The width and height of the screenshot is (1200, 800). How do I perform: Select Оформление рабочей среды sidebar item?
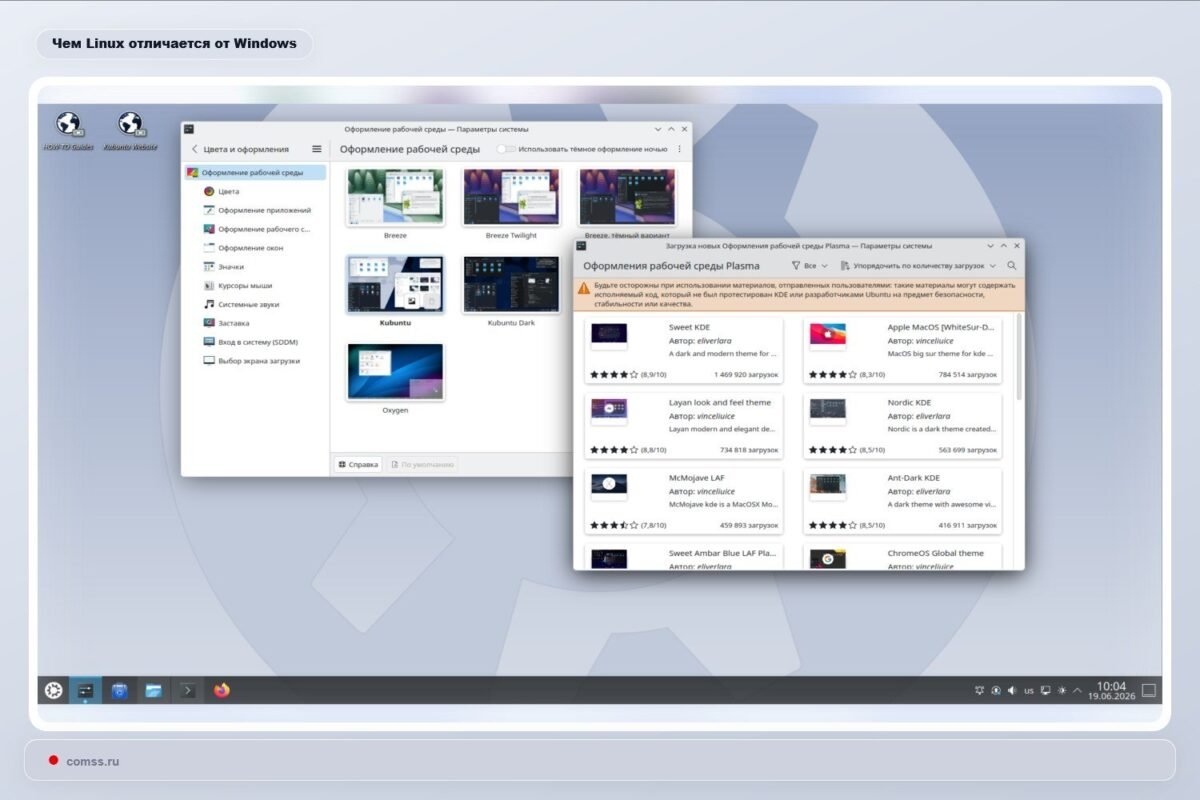256,172
